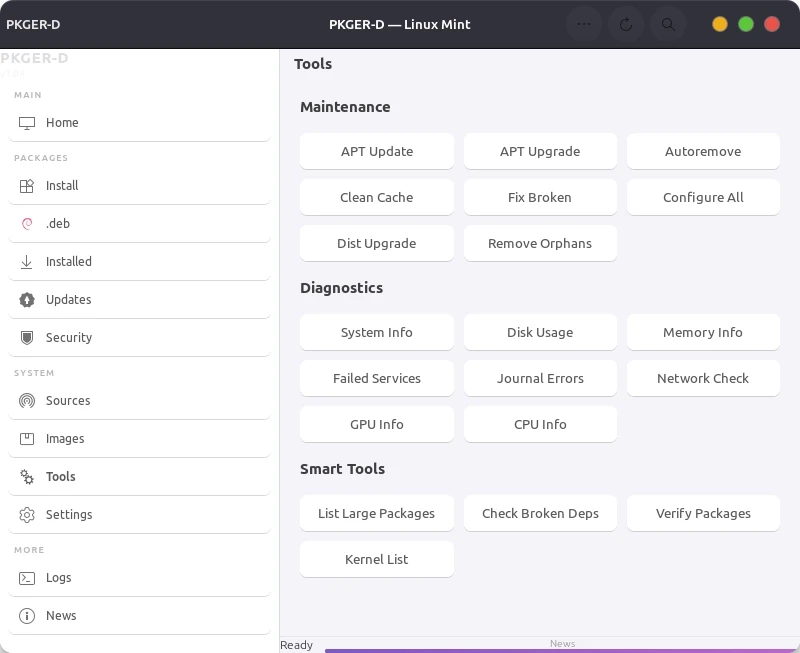The height and width of the screenshot is (653, 800).
Task: Start Dist Upgrade
Action: click(x=377, y=243)
